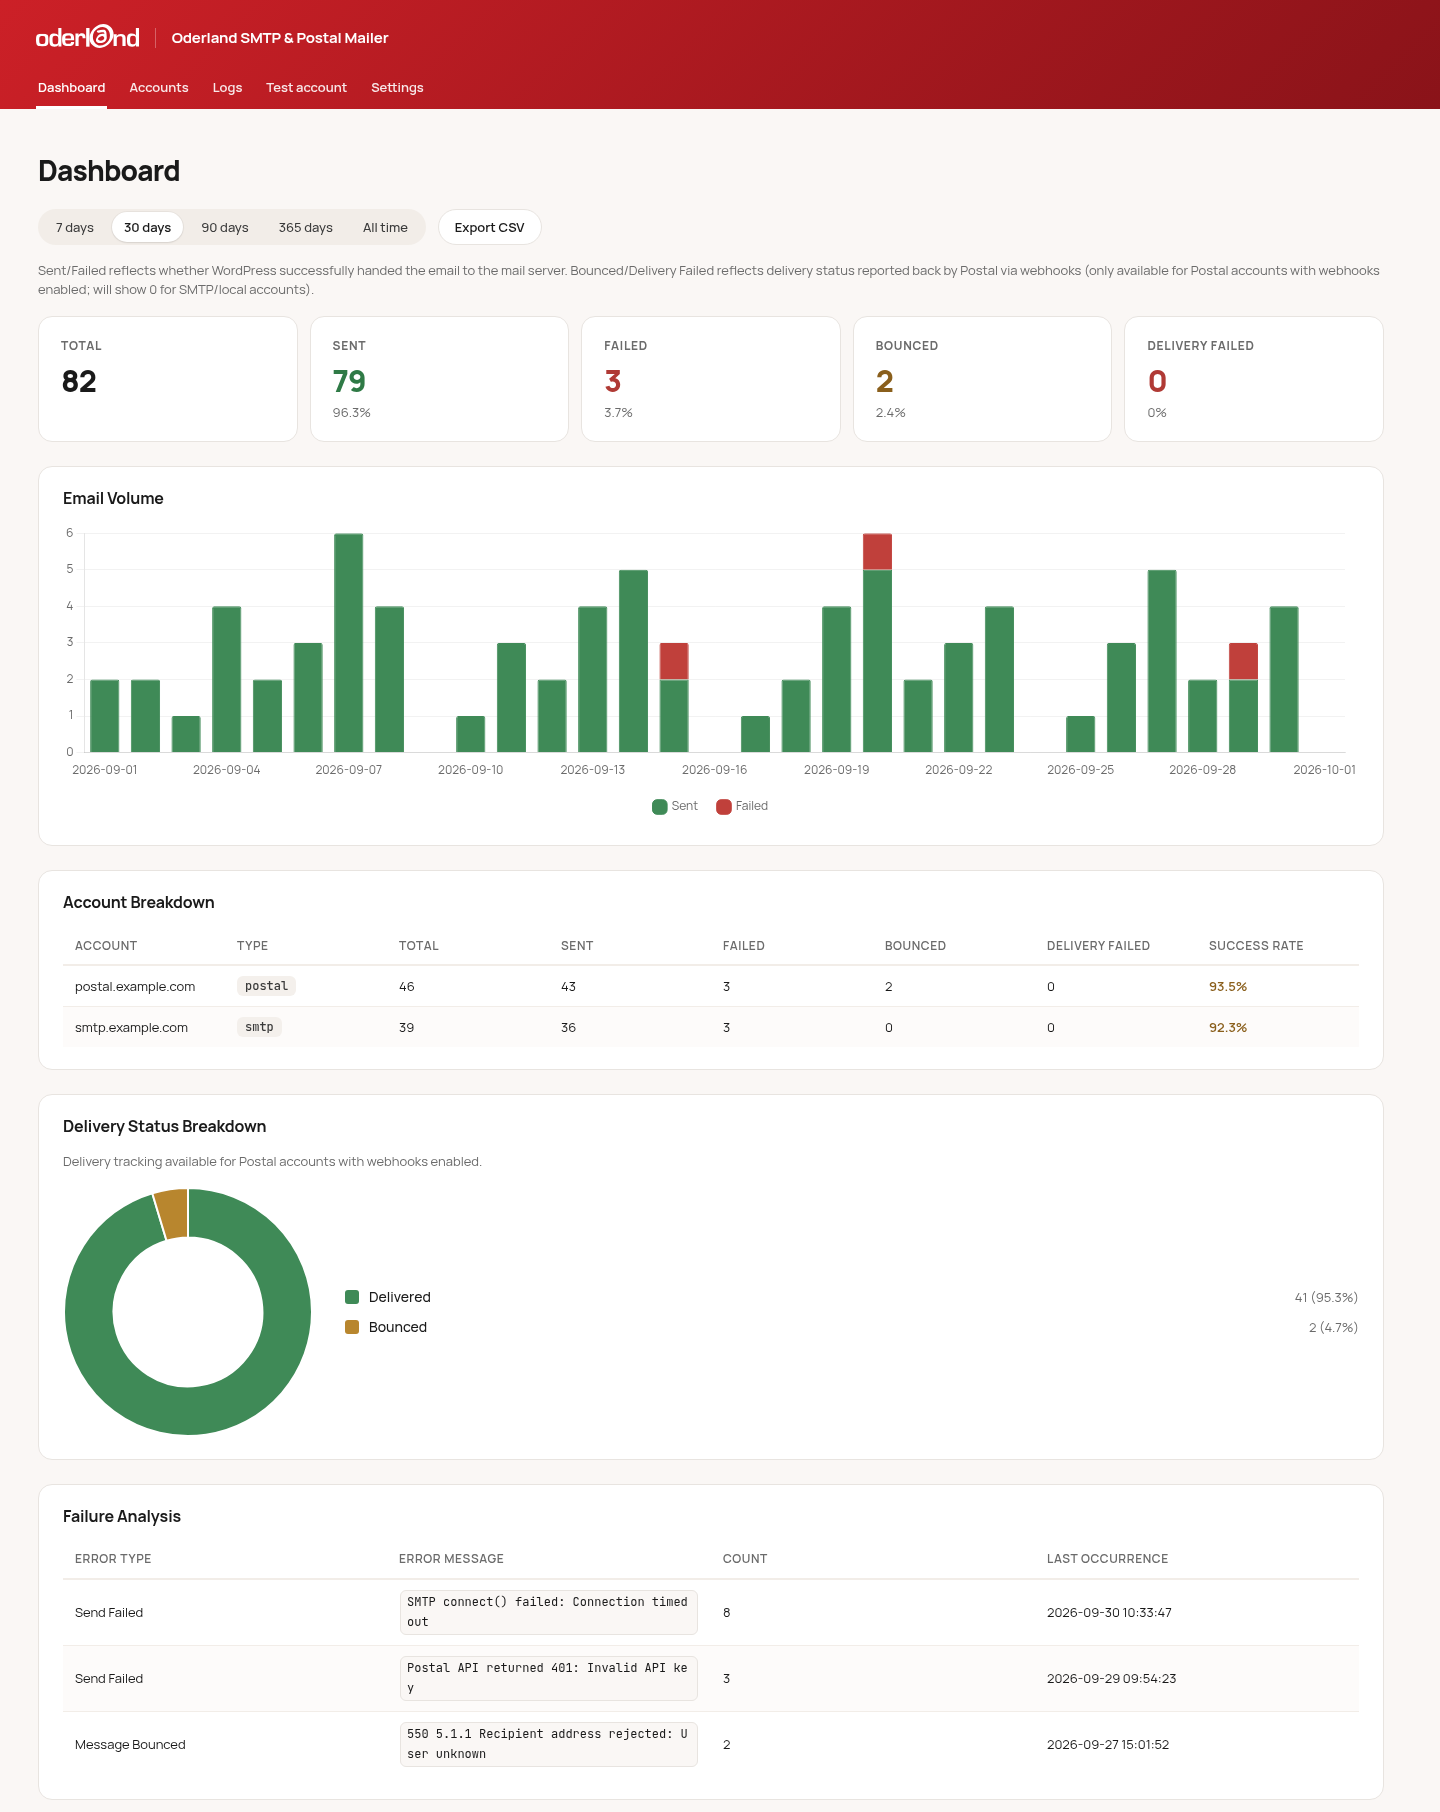
Task: Click the Delivery Failed card value 0
Action: pos(1157,381)
